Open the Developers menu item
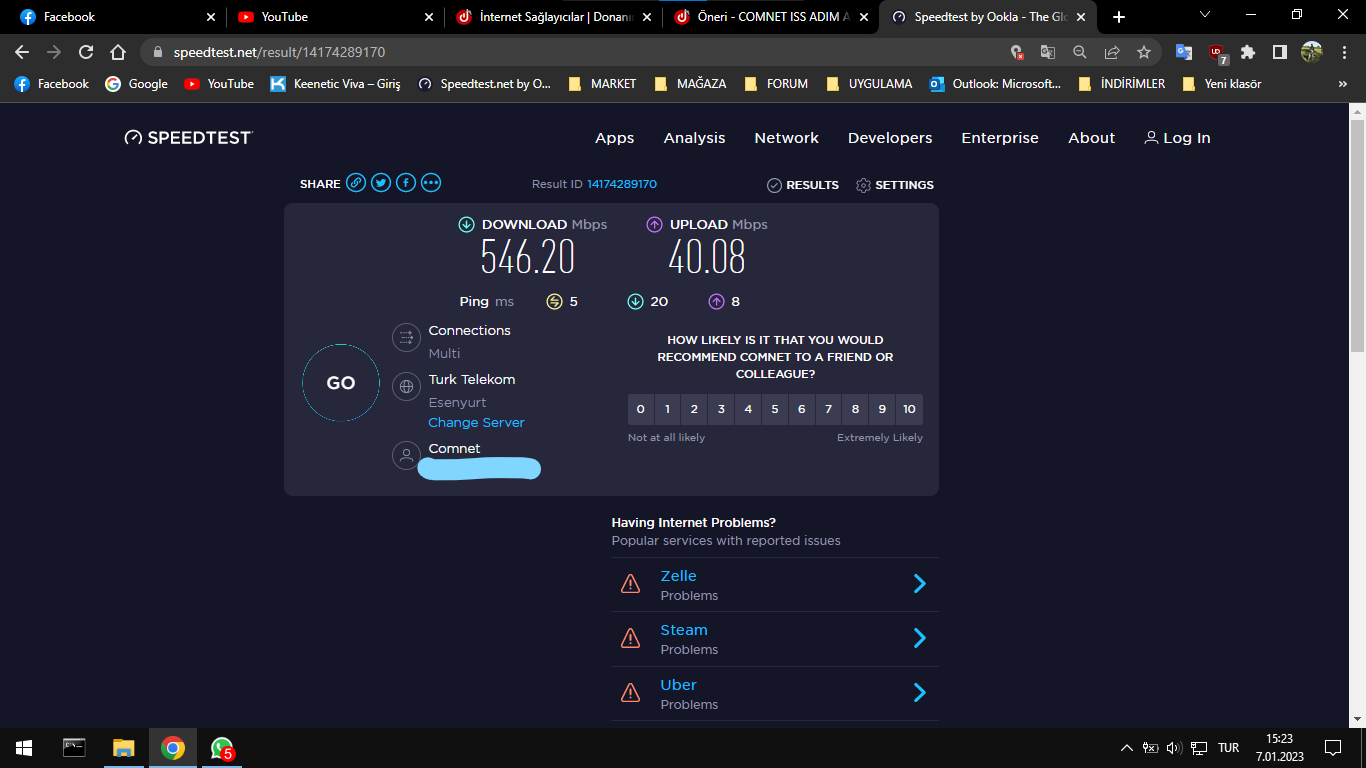Viewport: 1366px width, 768px height. 890,138
